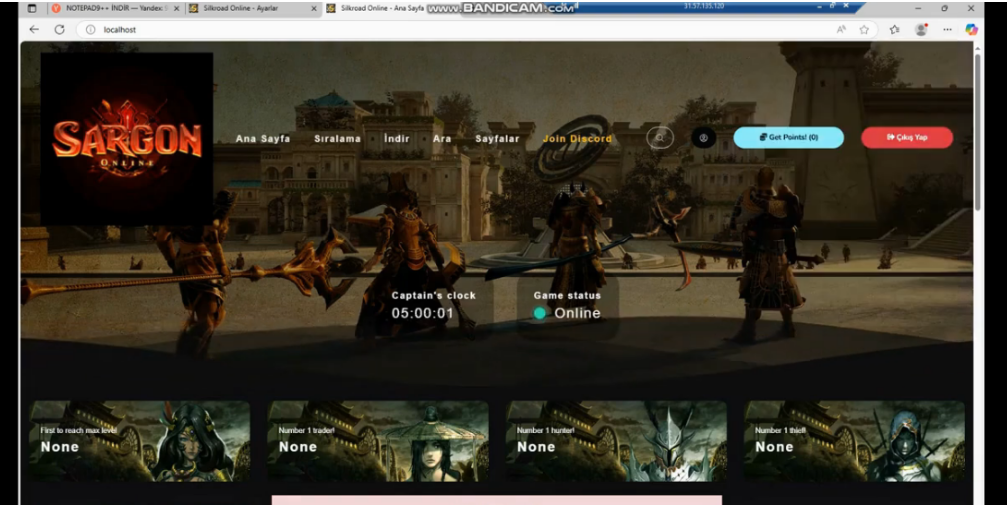Maximize or restore the browser window
This screenshot has height=505, width=1007.
(x=944, y=8)
